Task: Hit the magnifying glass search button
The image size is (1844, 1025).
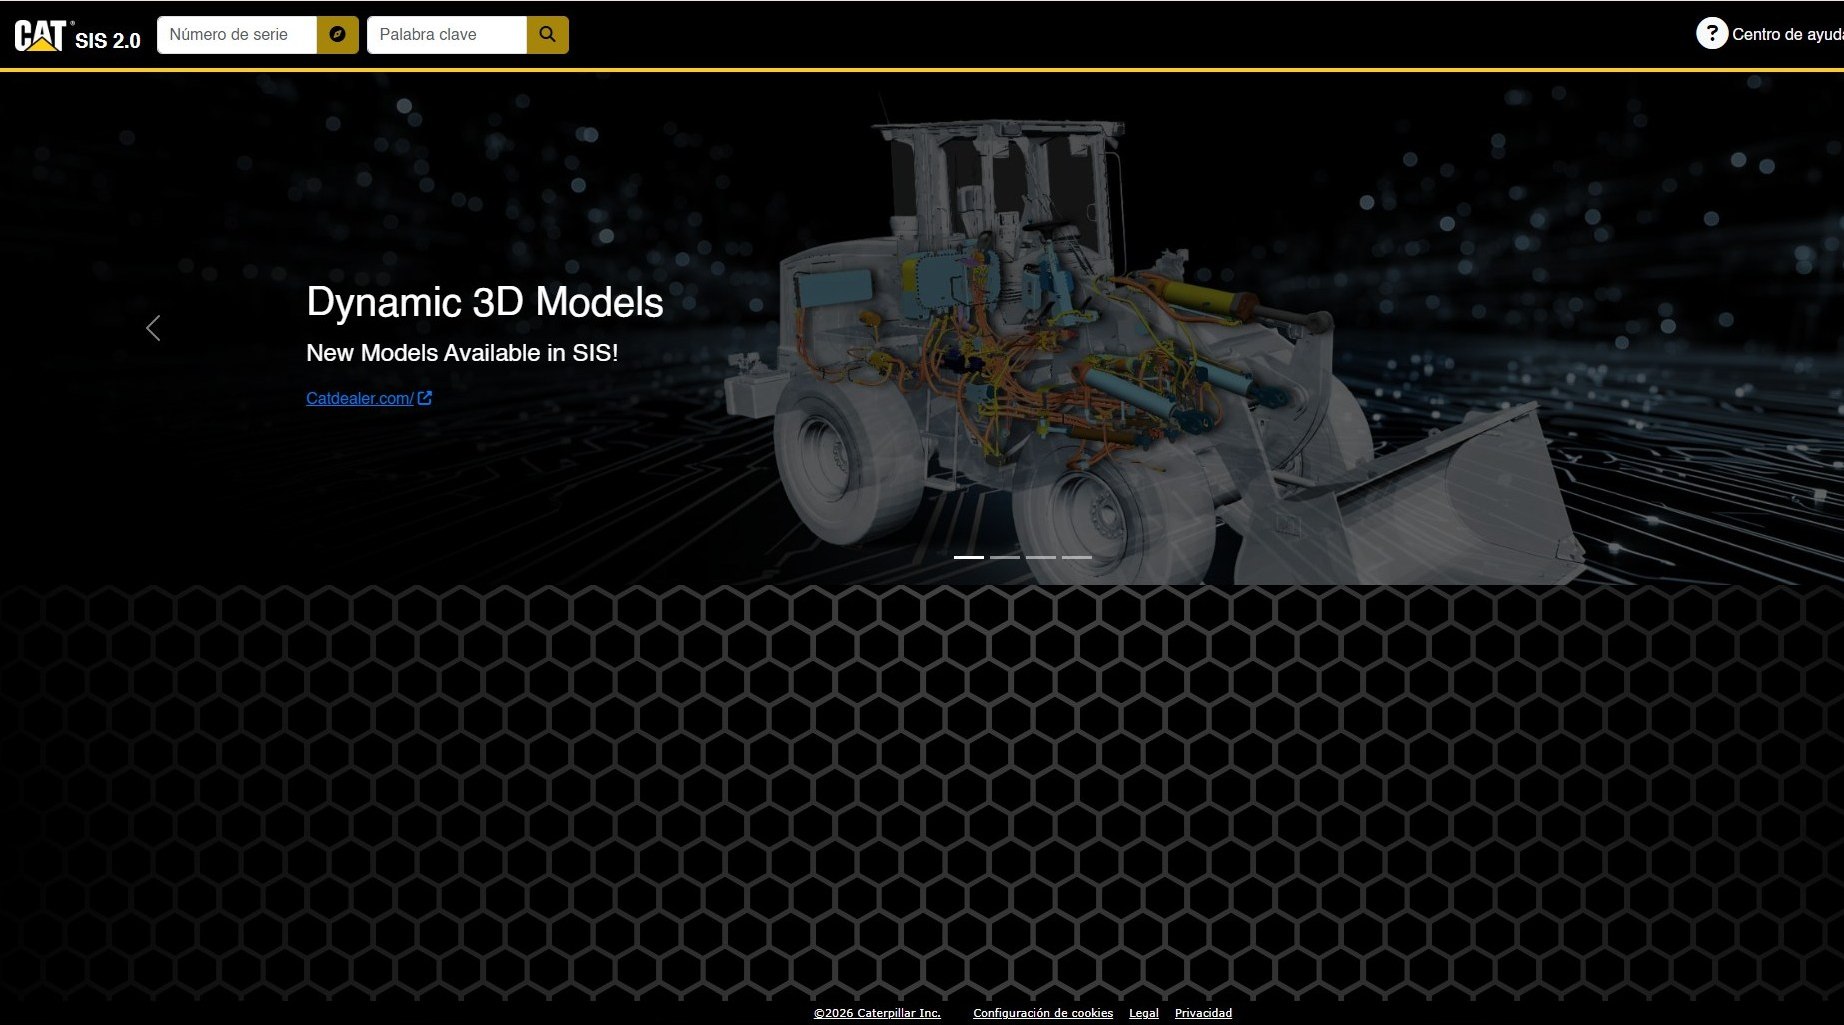Action: pos(547,35)
